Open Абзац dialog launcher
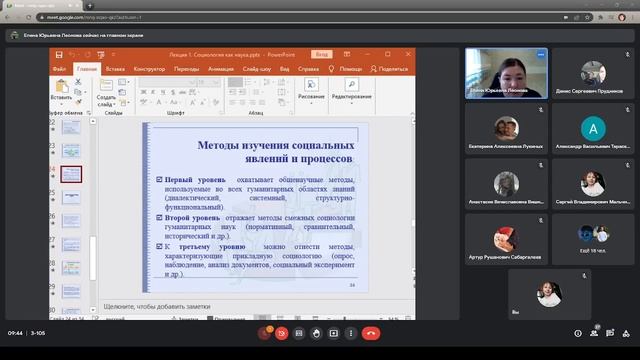 click(x=291, y=113)
